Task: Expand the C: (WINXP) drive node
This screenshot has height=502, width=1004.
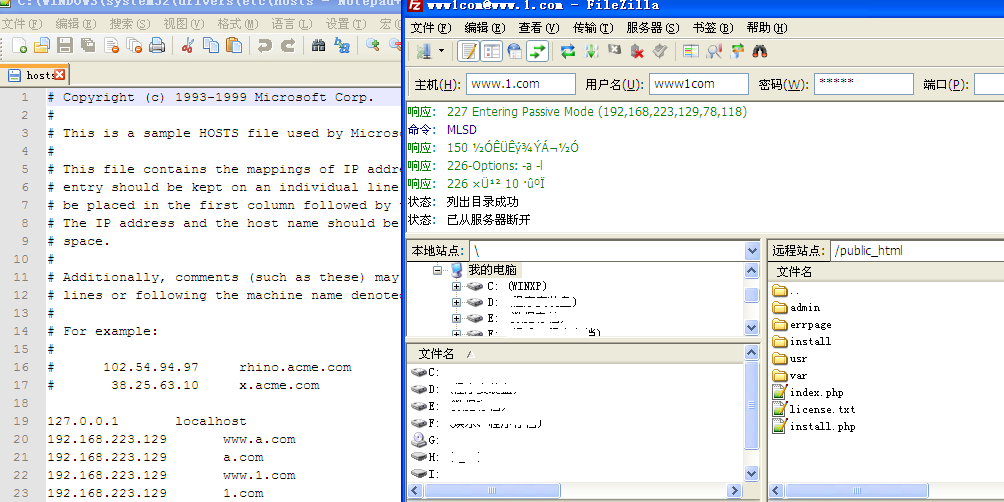Action: click(x=457, y=286)
